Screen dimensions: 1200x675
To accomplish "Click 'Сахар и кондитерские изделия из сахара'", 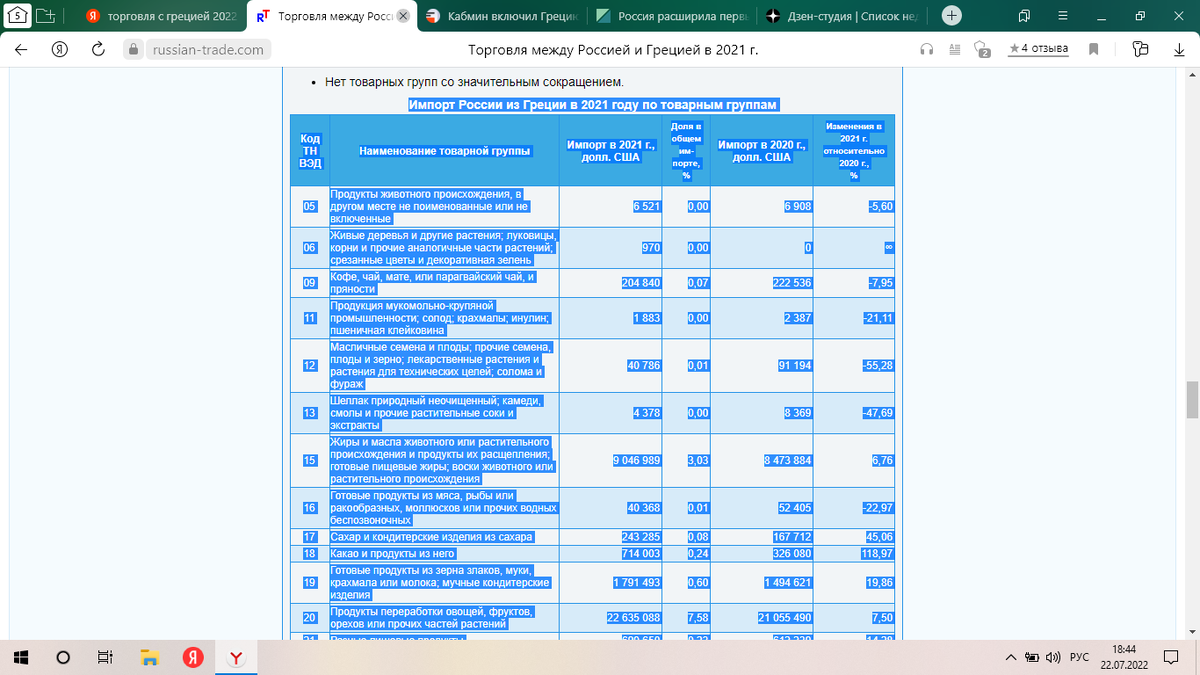I will click(x=432, y=538).
